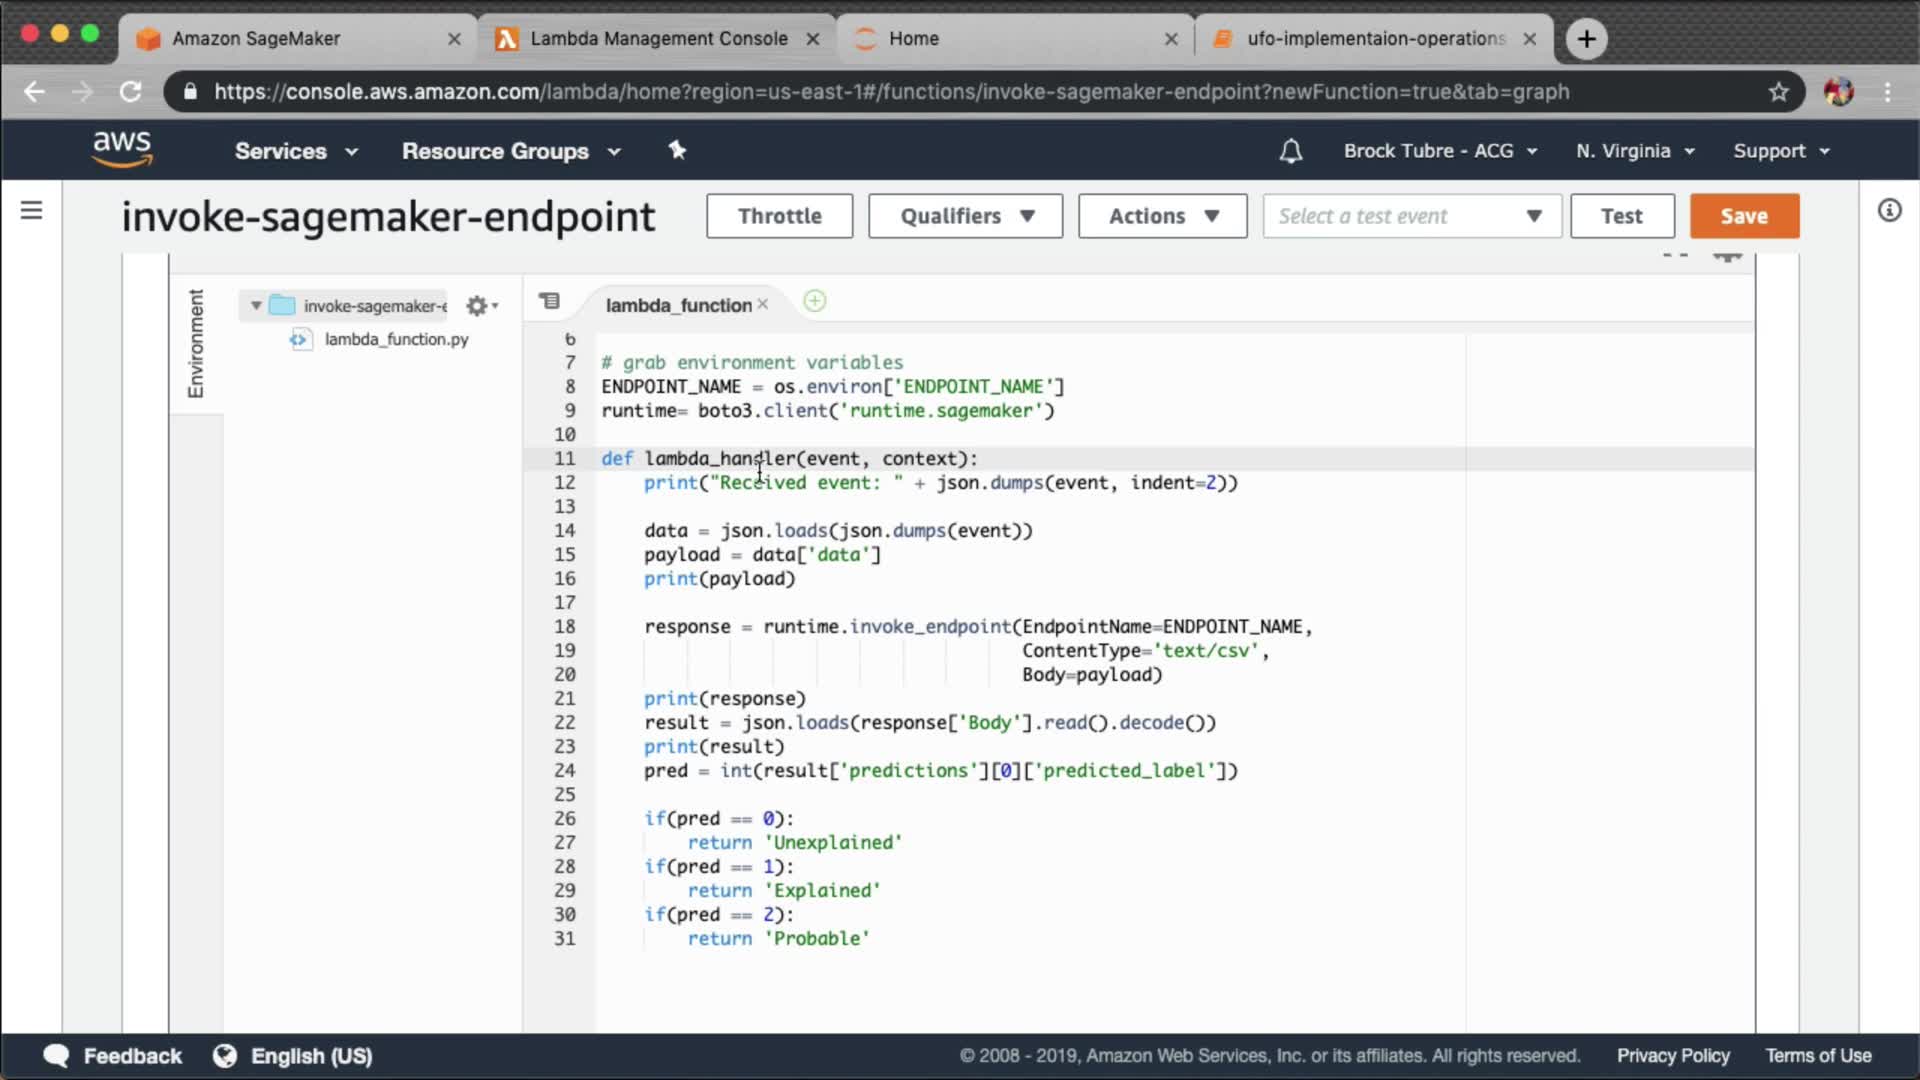This screenshot has height=1080, width=1920.
Task: Click the info circle icon
Action: point(1889,210)
